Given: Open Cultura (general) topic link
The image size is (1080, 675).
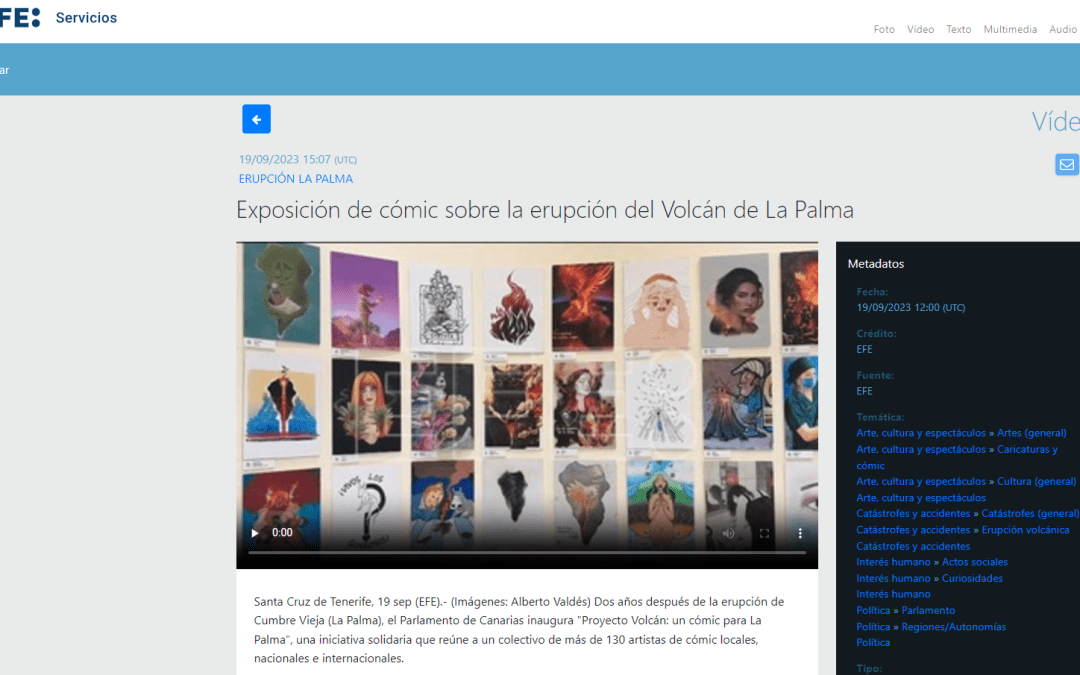Looking at the screenshot, I should click(x=1036, y=481).
